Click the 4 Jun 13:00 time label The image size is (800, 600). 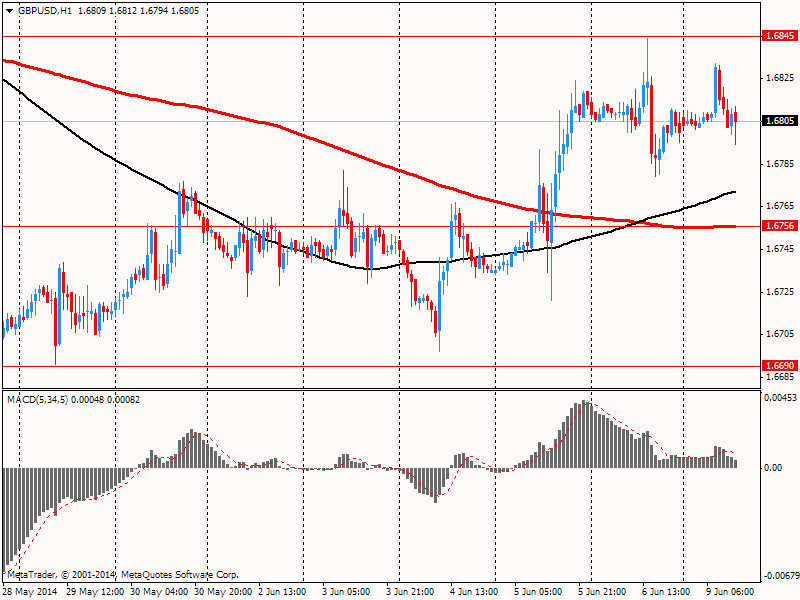474,592
